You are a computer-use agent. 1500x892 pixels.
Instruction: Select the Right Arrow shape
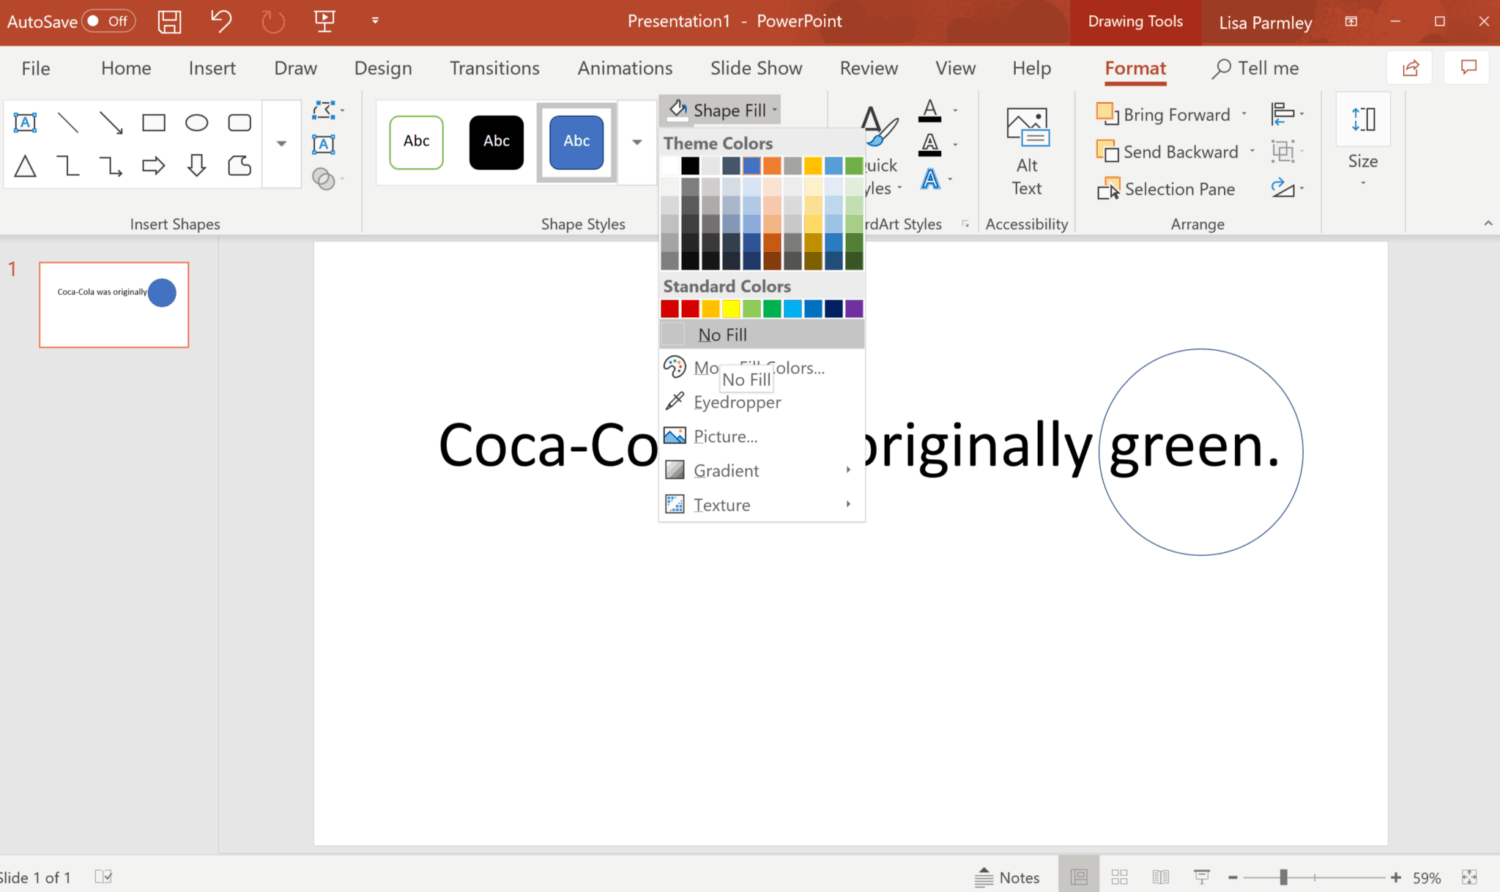click(x=154, y=166)
